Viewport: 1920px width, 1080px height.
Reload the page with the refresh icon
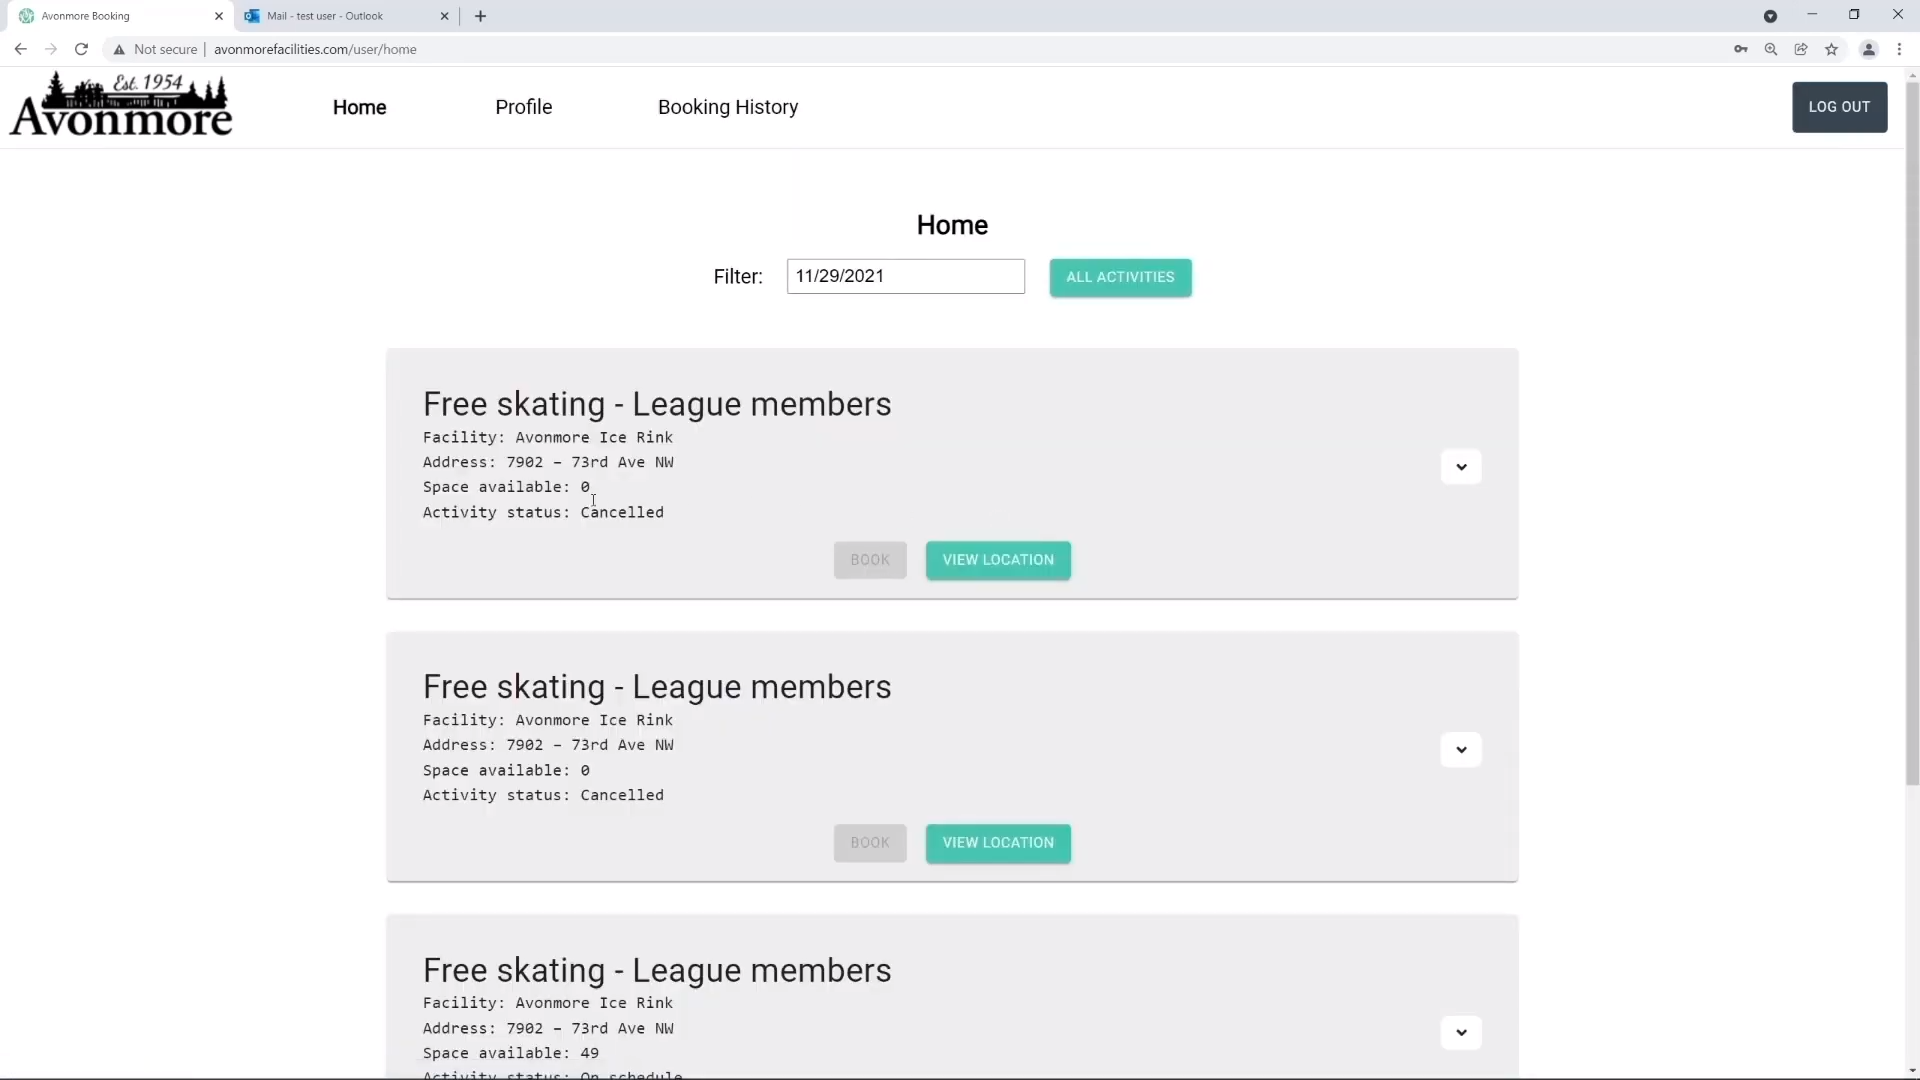pos(81,49)
